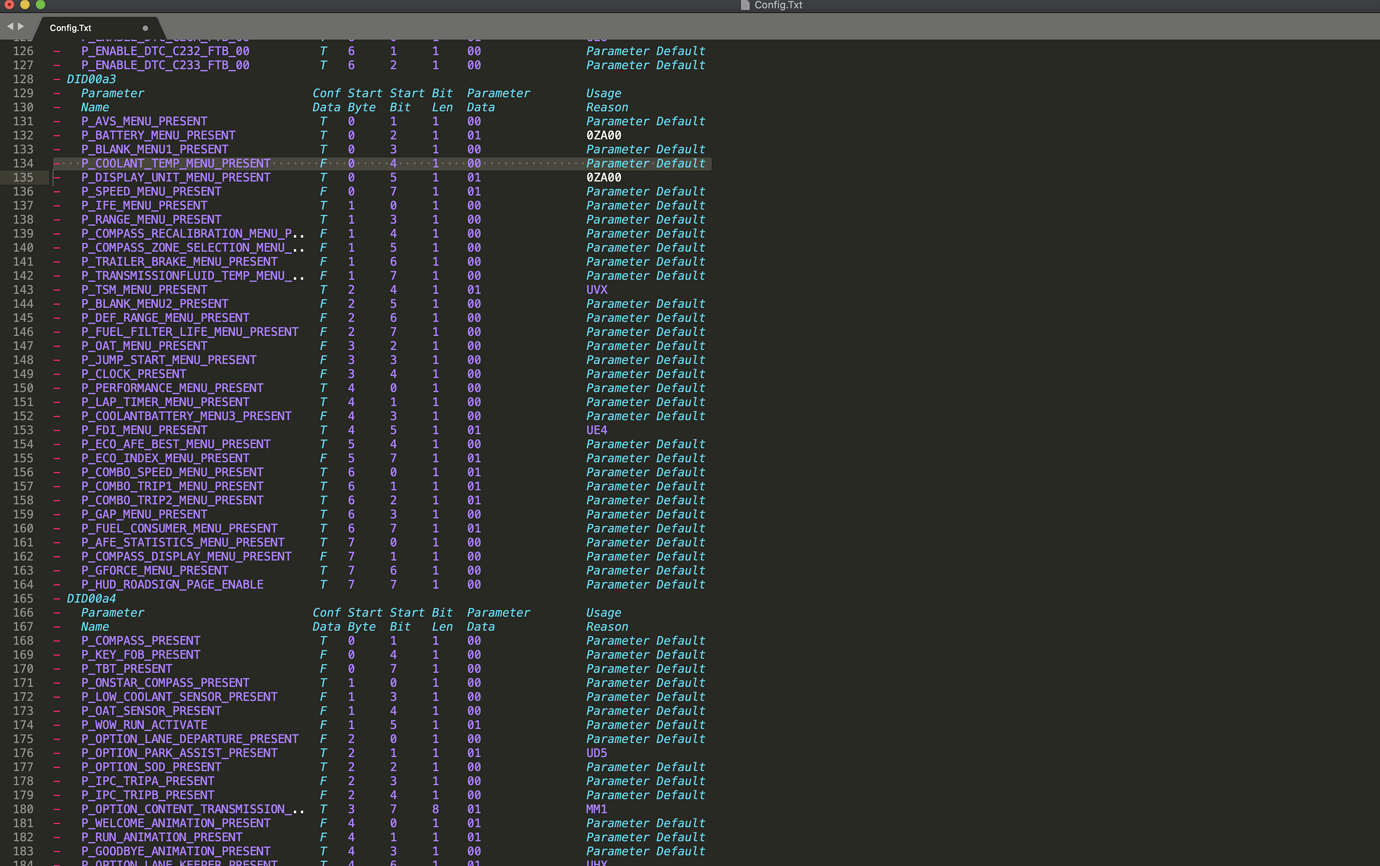Select the Config.Txt tab
This screenshot has width=1380, height=866.
[70, 28]
